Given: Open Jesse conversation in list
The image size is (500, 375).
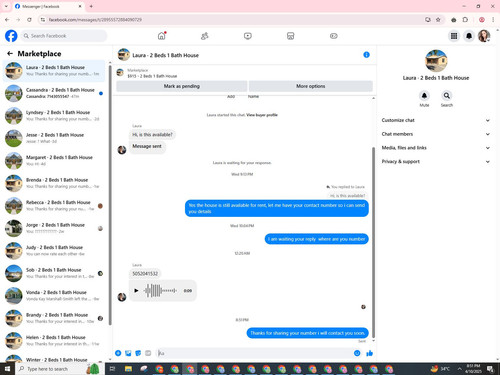Looking at the screenshot, I should coord(54,138).
